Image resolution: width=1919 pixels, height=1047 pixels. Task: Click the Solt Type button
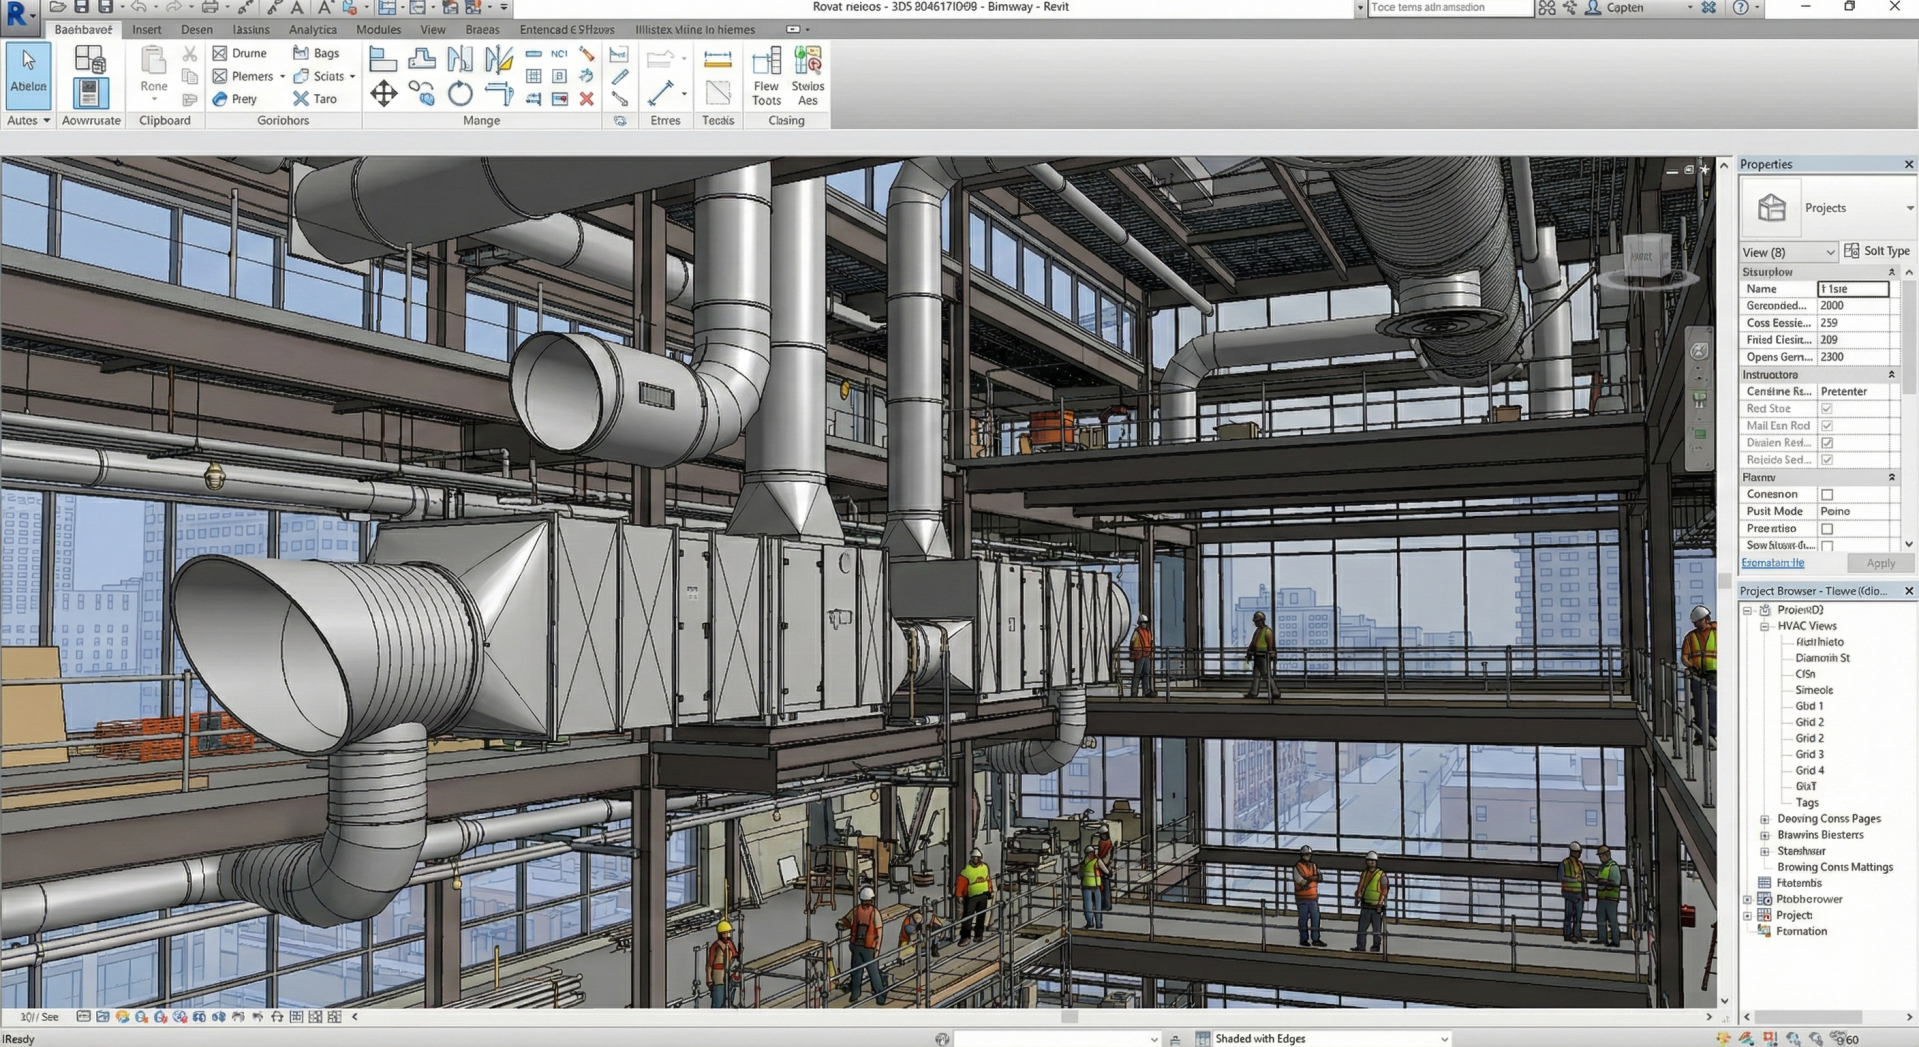1877,251
